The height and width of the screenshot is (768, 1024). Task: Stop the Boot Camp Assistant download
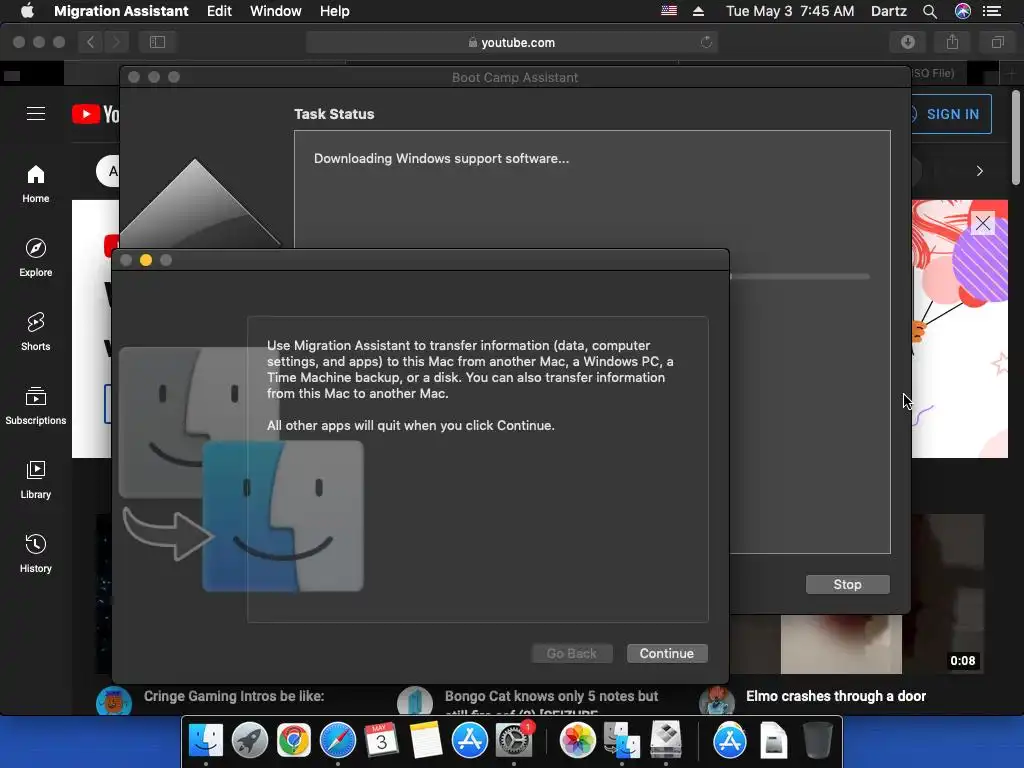(x=847, y=584)
